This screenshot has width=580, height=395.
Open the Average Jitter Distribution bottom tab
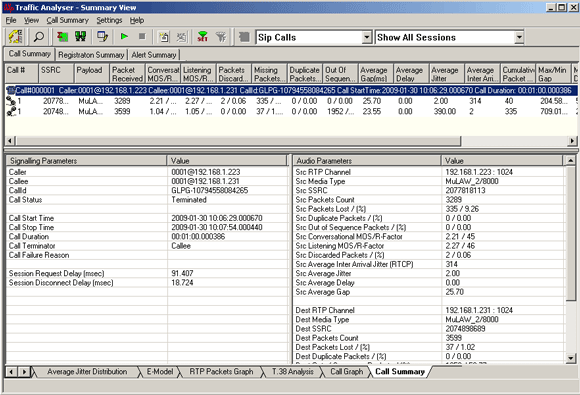87,372
